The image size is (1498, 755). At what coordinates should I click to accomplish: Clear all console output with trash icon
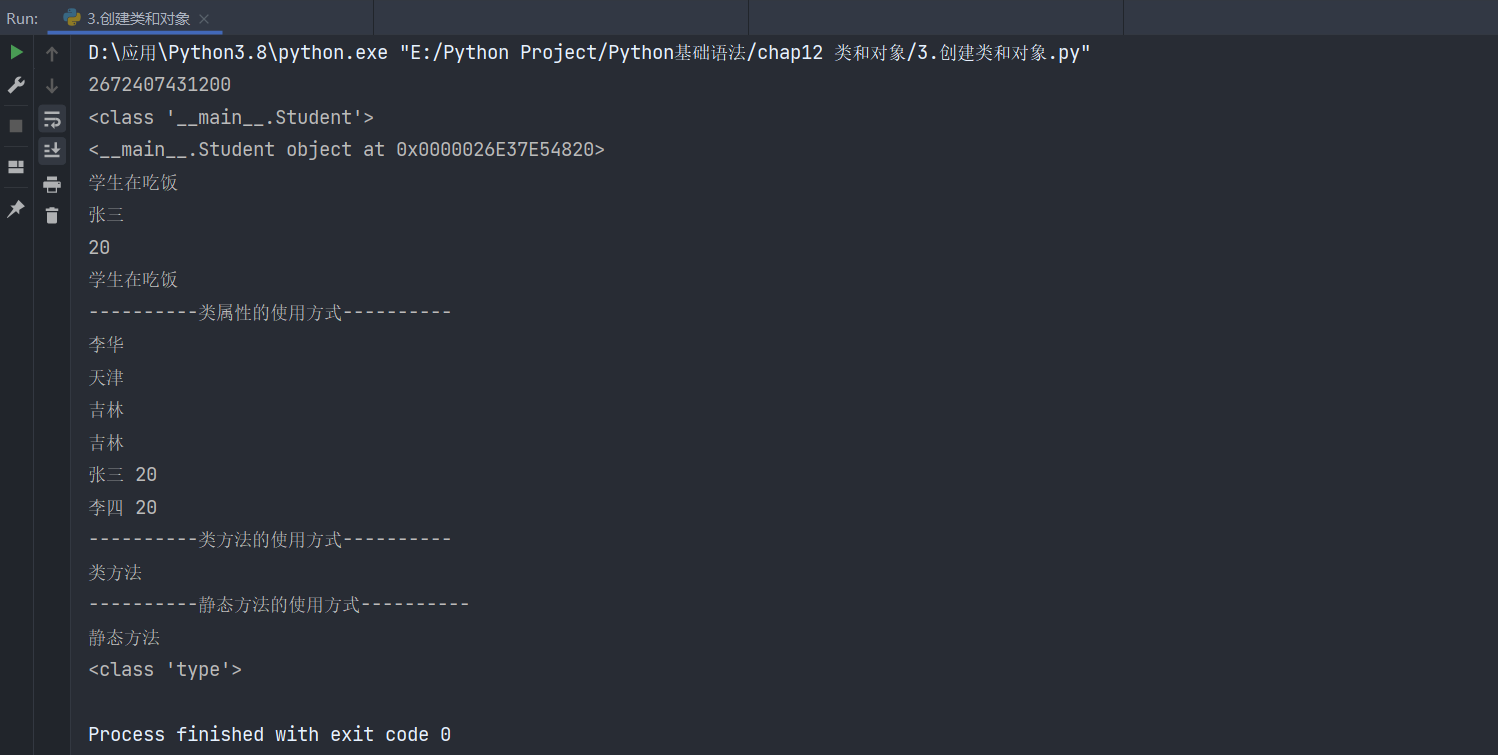coord(52,215)
